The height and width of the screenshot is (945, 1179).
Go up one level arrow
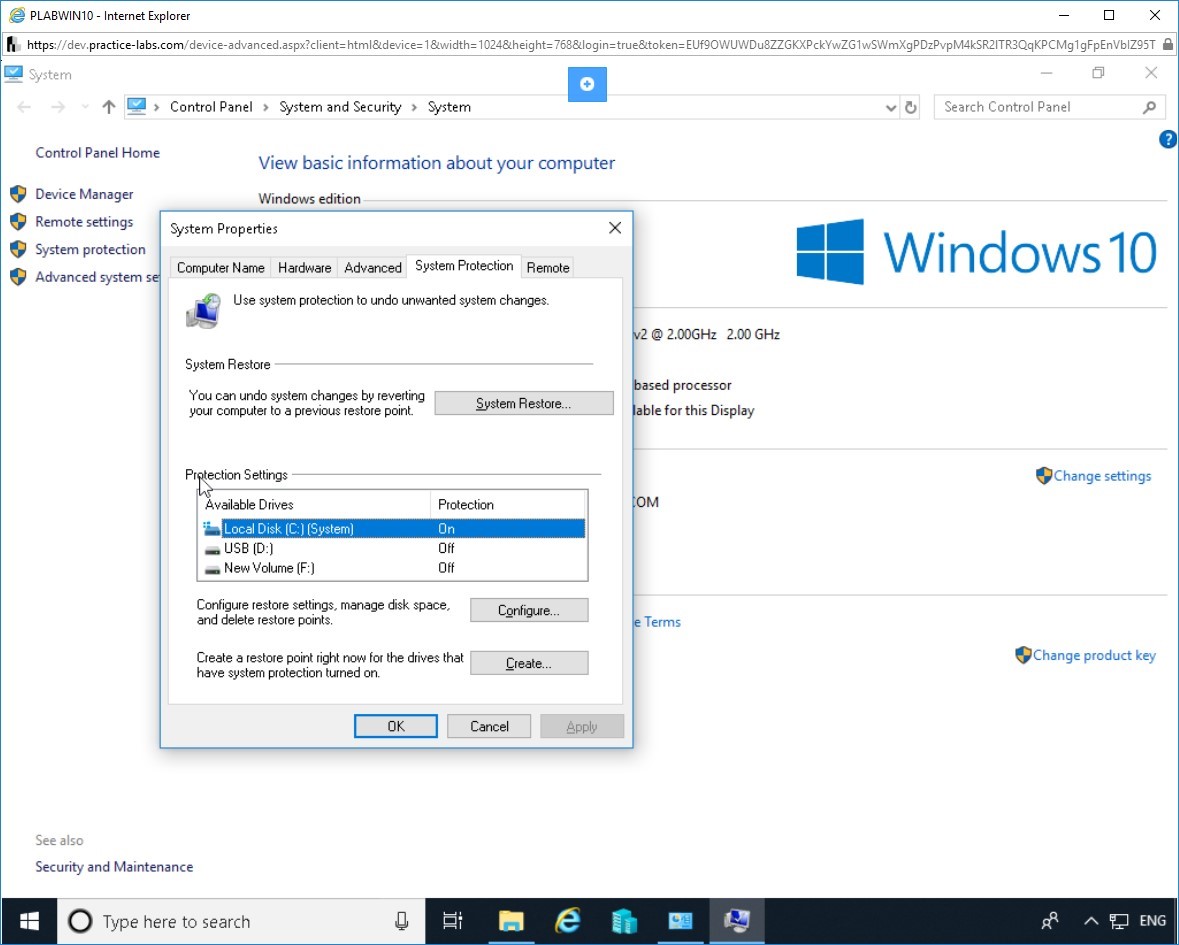tap(108, 107)
